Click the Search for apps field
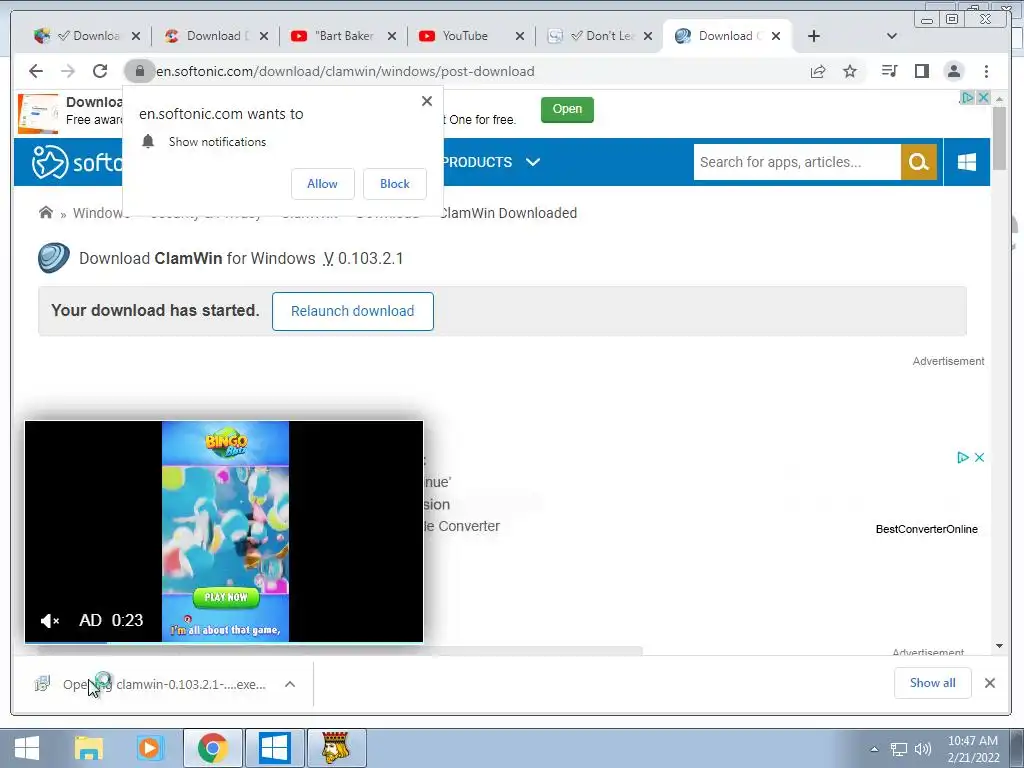 [797, 162]
